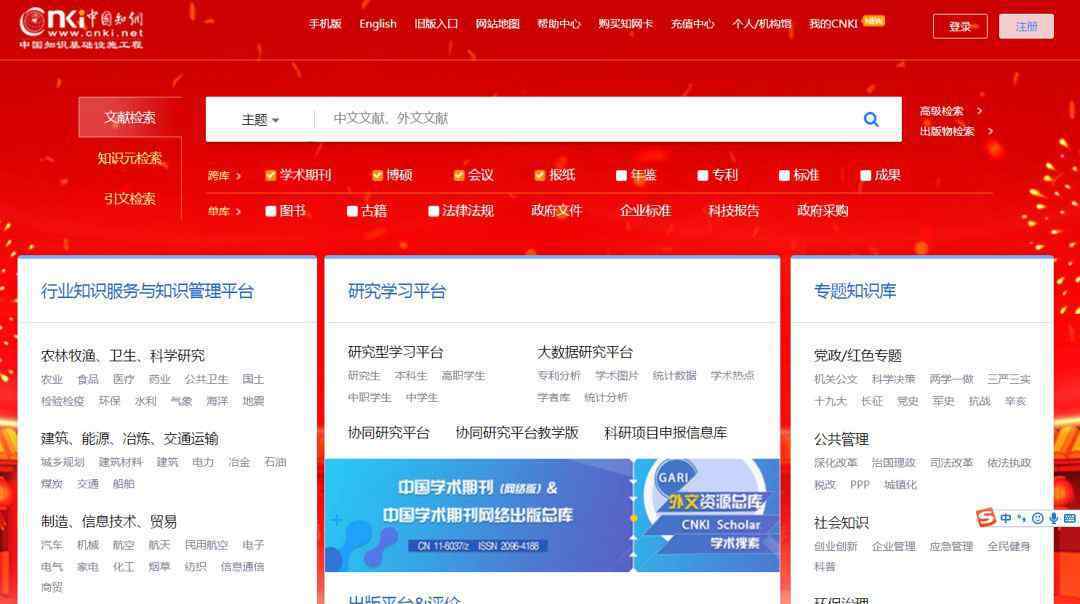Viewport: 1080px width, 604px height.
Task: Click the Sogou soft keyboard icon
Action: pos(1070,518)
